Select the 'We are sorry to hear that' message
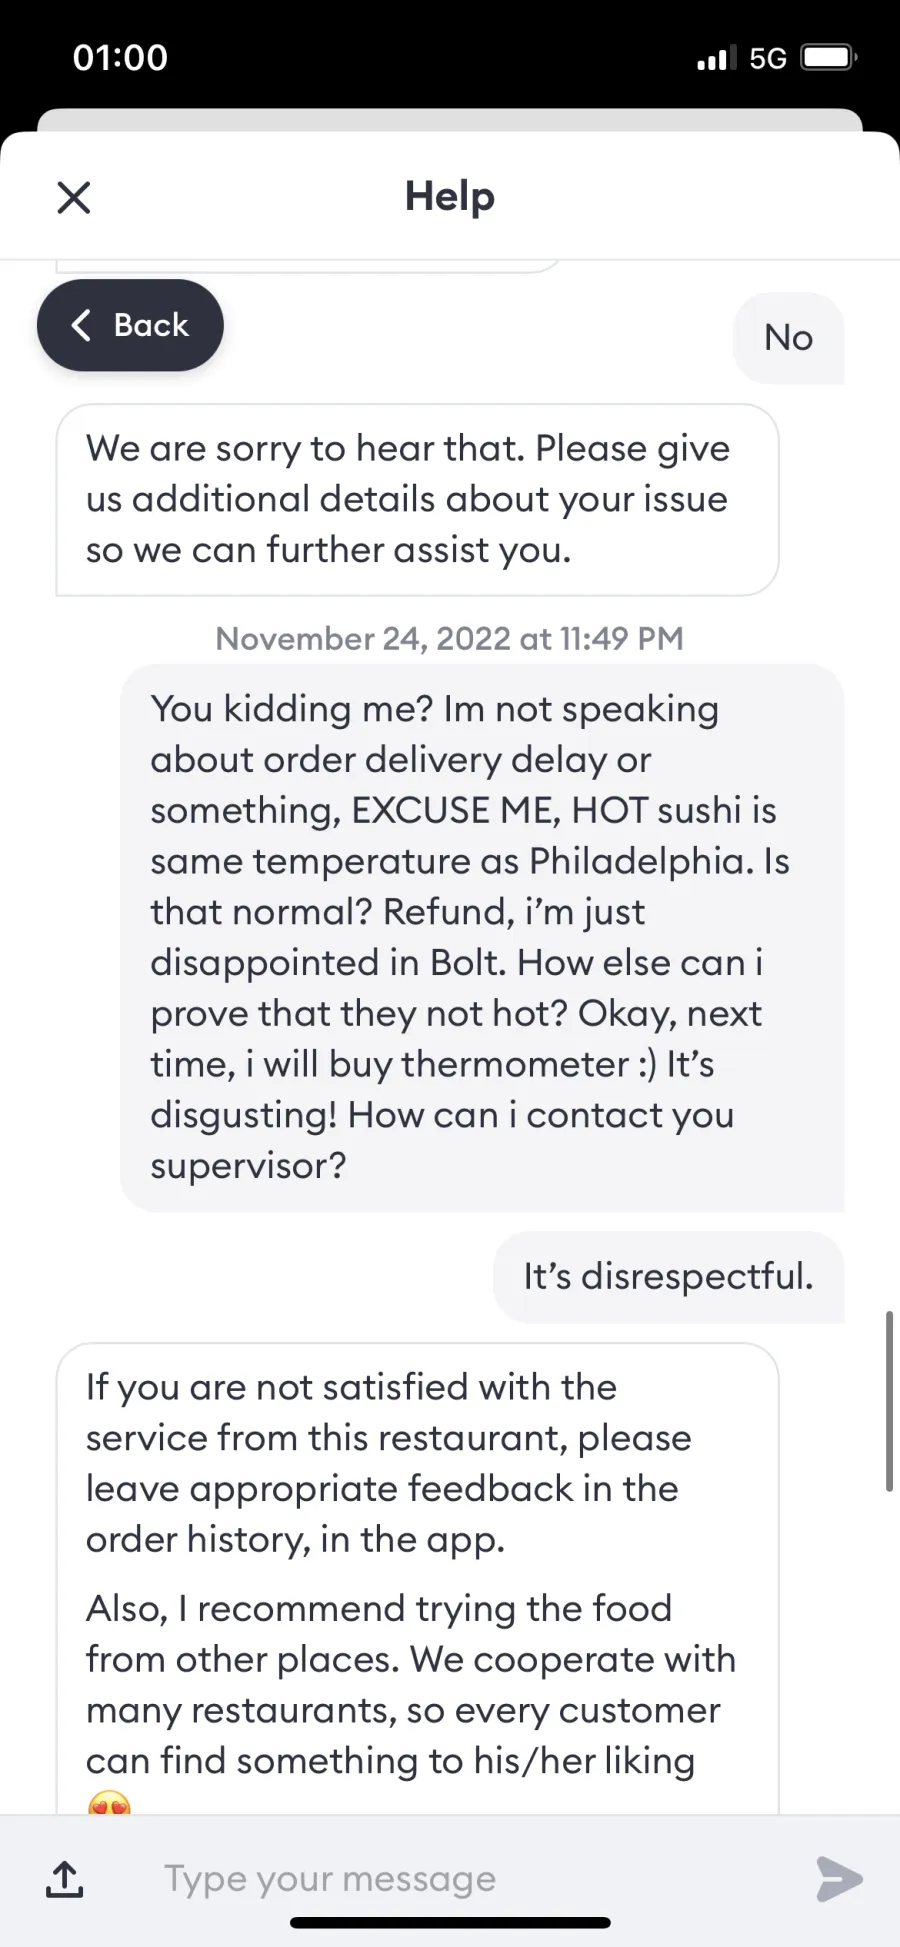This screenshot has height=1947, width=900. click(x=417, y=499)
